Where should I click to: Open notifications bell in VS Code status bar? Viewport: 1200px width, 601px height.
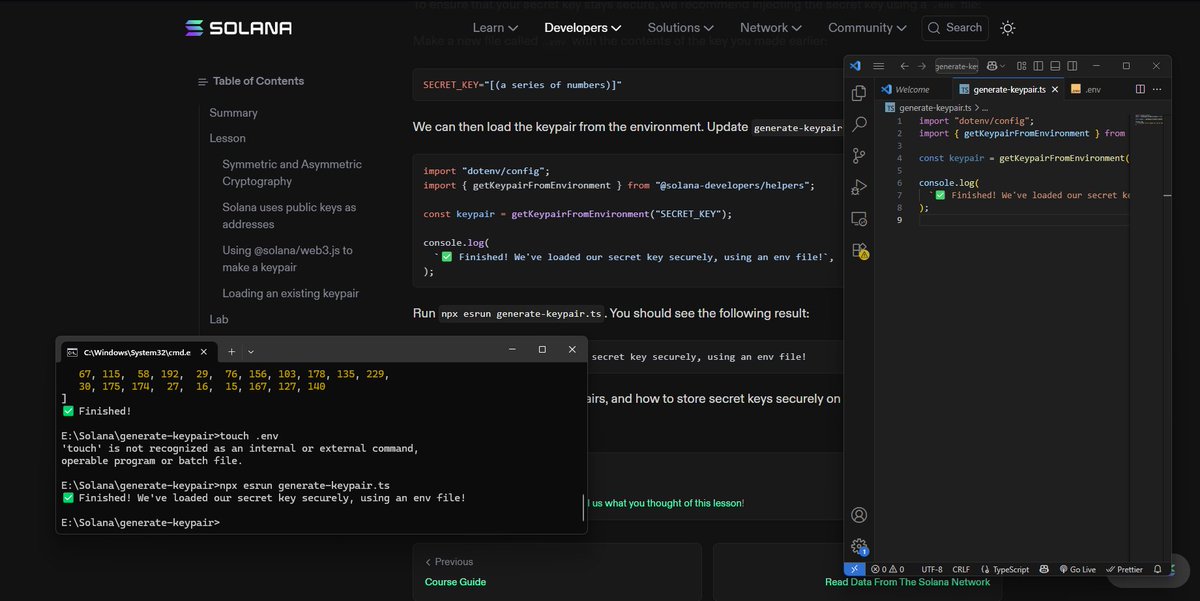coord(1157,569)
